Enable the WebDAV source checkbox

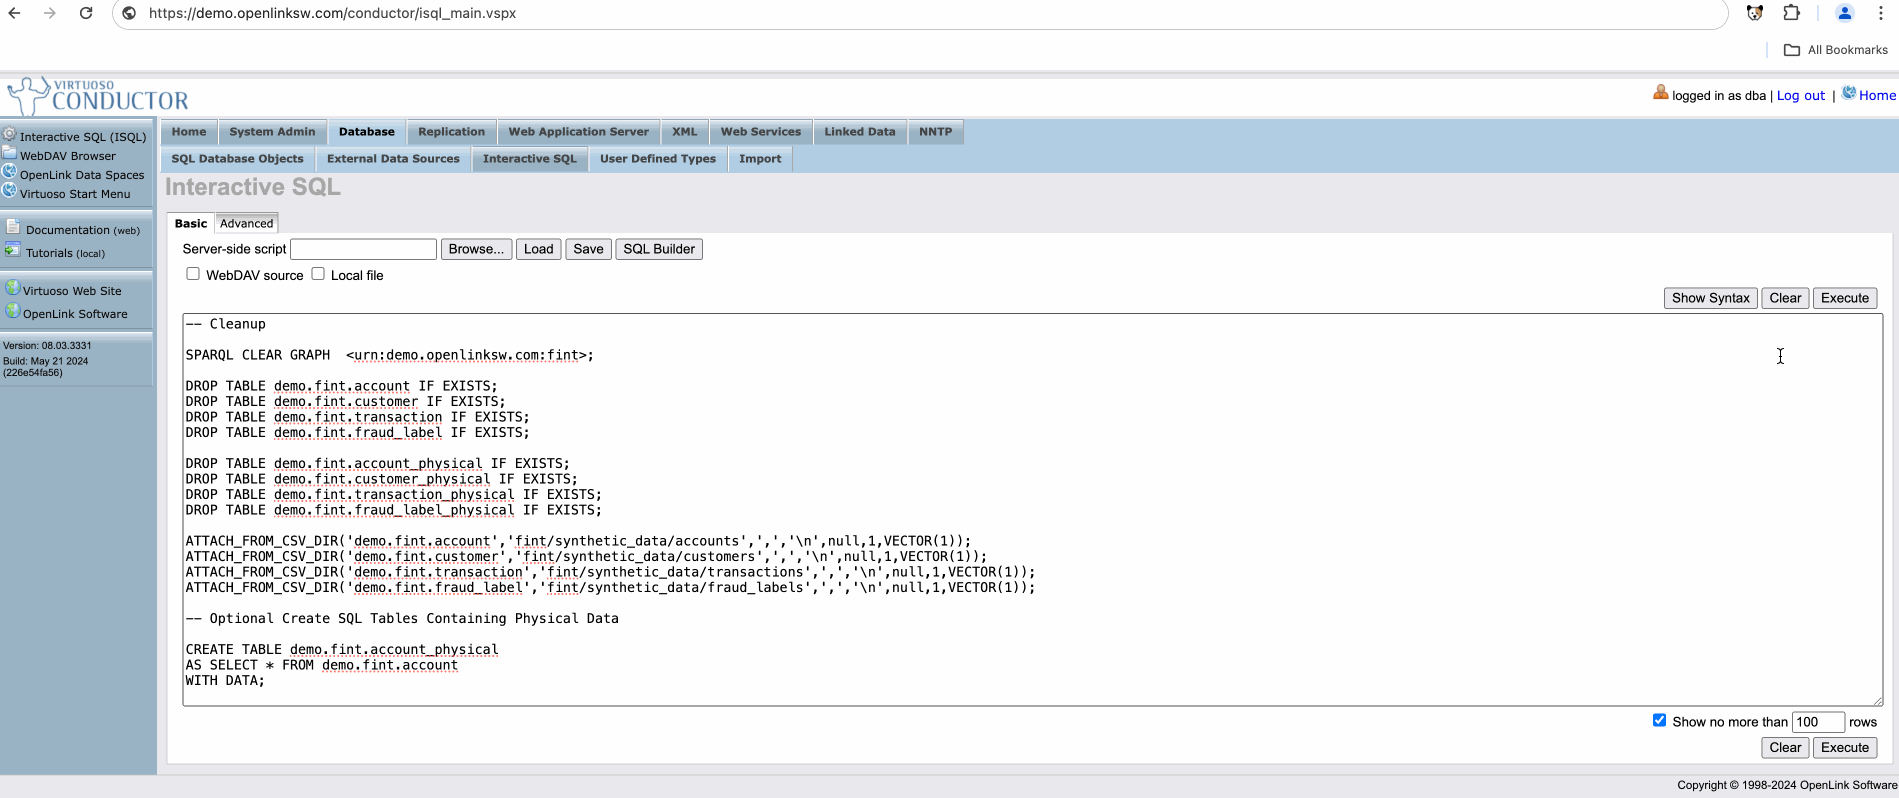pos(193,274)
